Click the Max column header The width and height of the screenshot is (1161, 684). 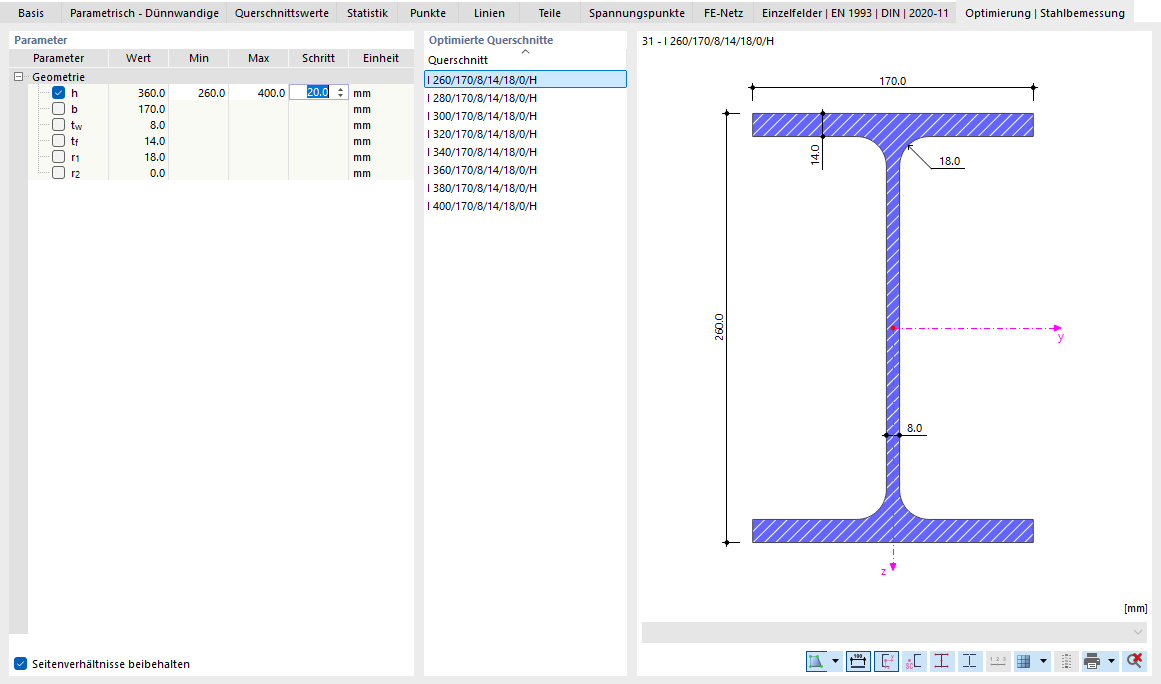258,58
